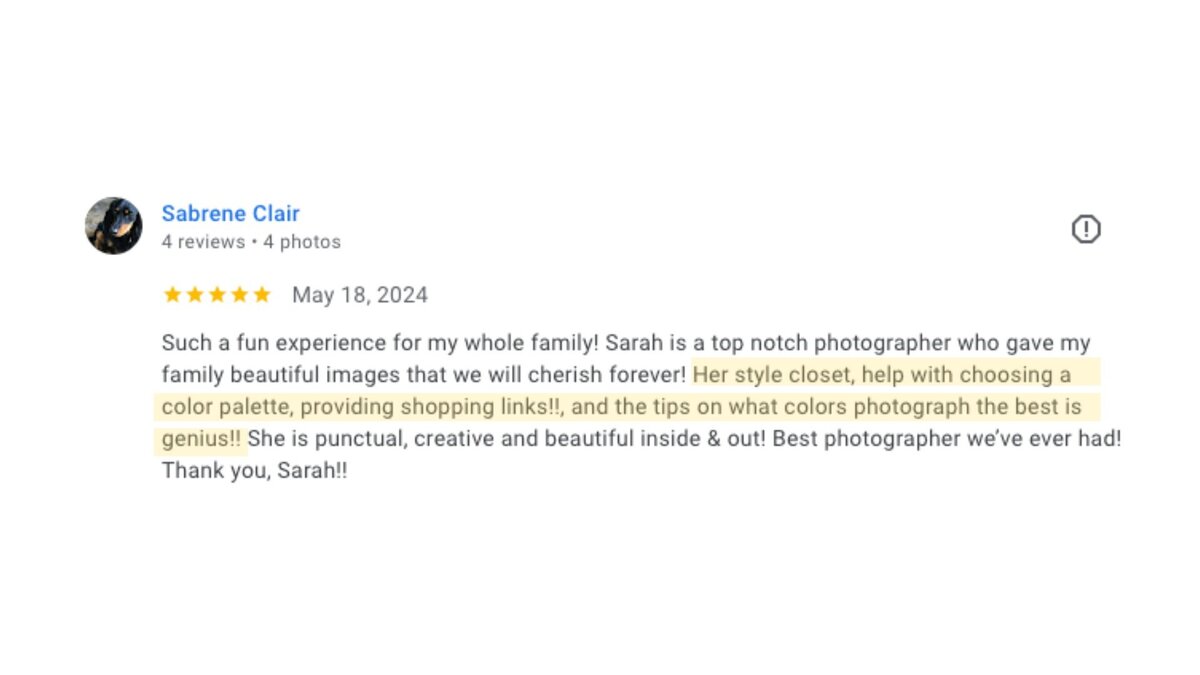Click the report review flag icon
Image resolution: width=1200 pixels, height=675 pixels.
[1086, 230]
